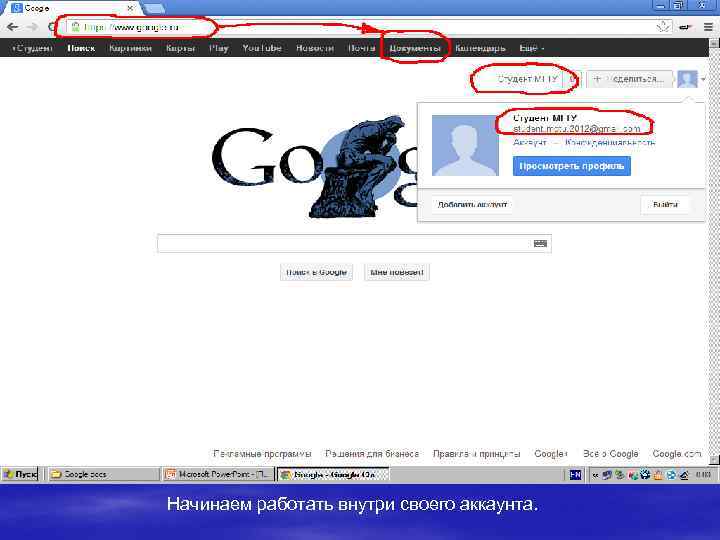720x540 pixels.
Task: Click the extension icon beside the Chrome menu
Action: [685, 27]
